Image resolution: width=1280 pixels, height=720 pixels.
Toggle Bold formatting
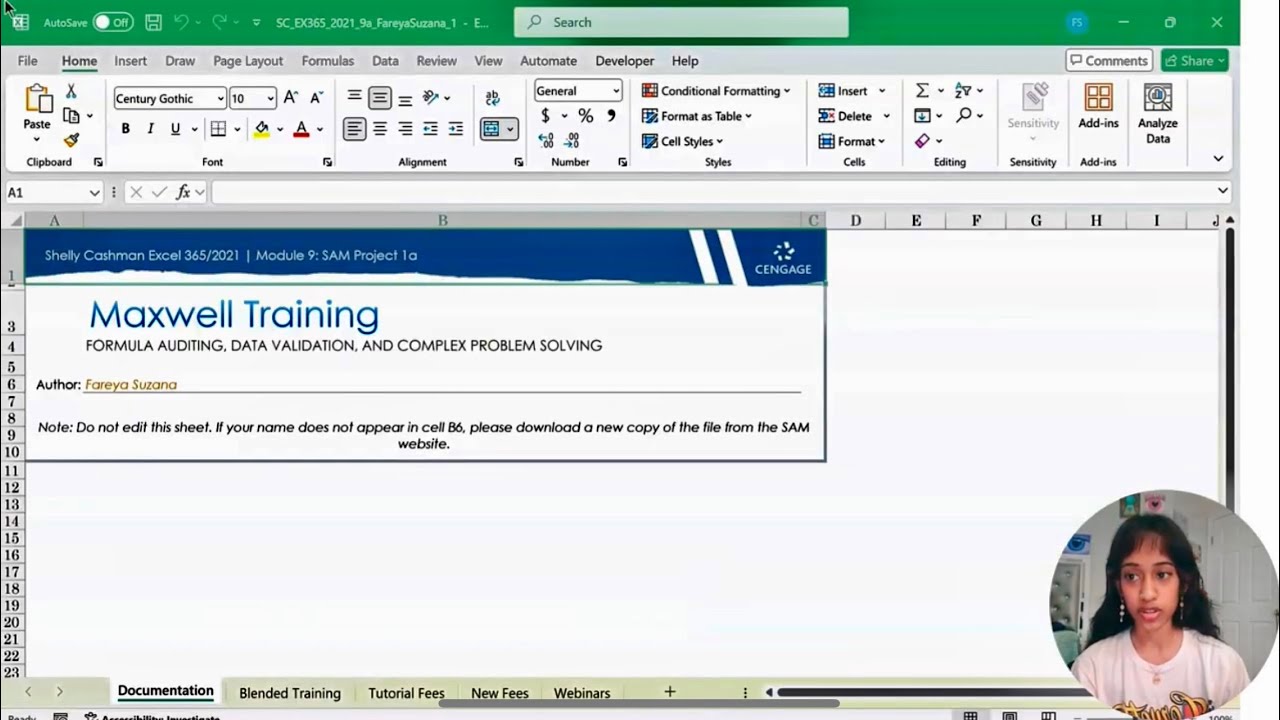click(x=125, y=129)
